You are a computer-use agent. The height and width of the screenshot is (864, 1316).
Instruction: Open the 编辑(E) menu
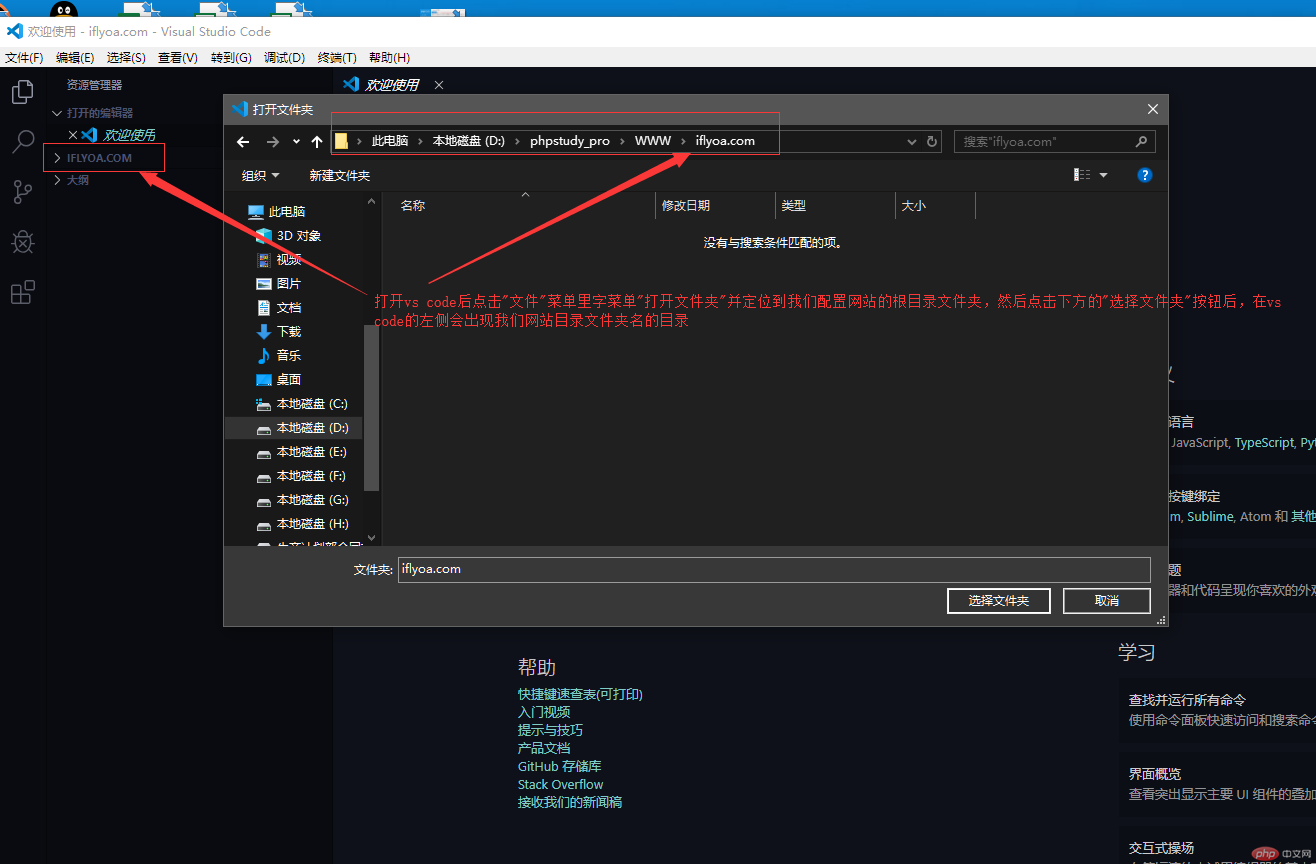coord(75,58)
